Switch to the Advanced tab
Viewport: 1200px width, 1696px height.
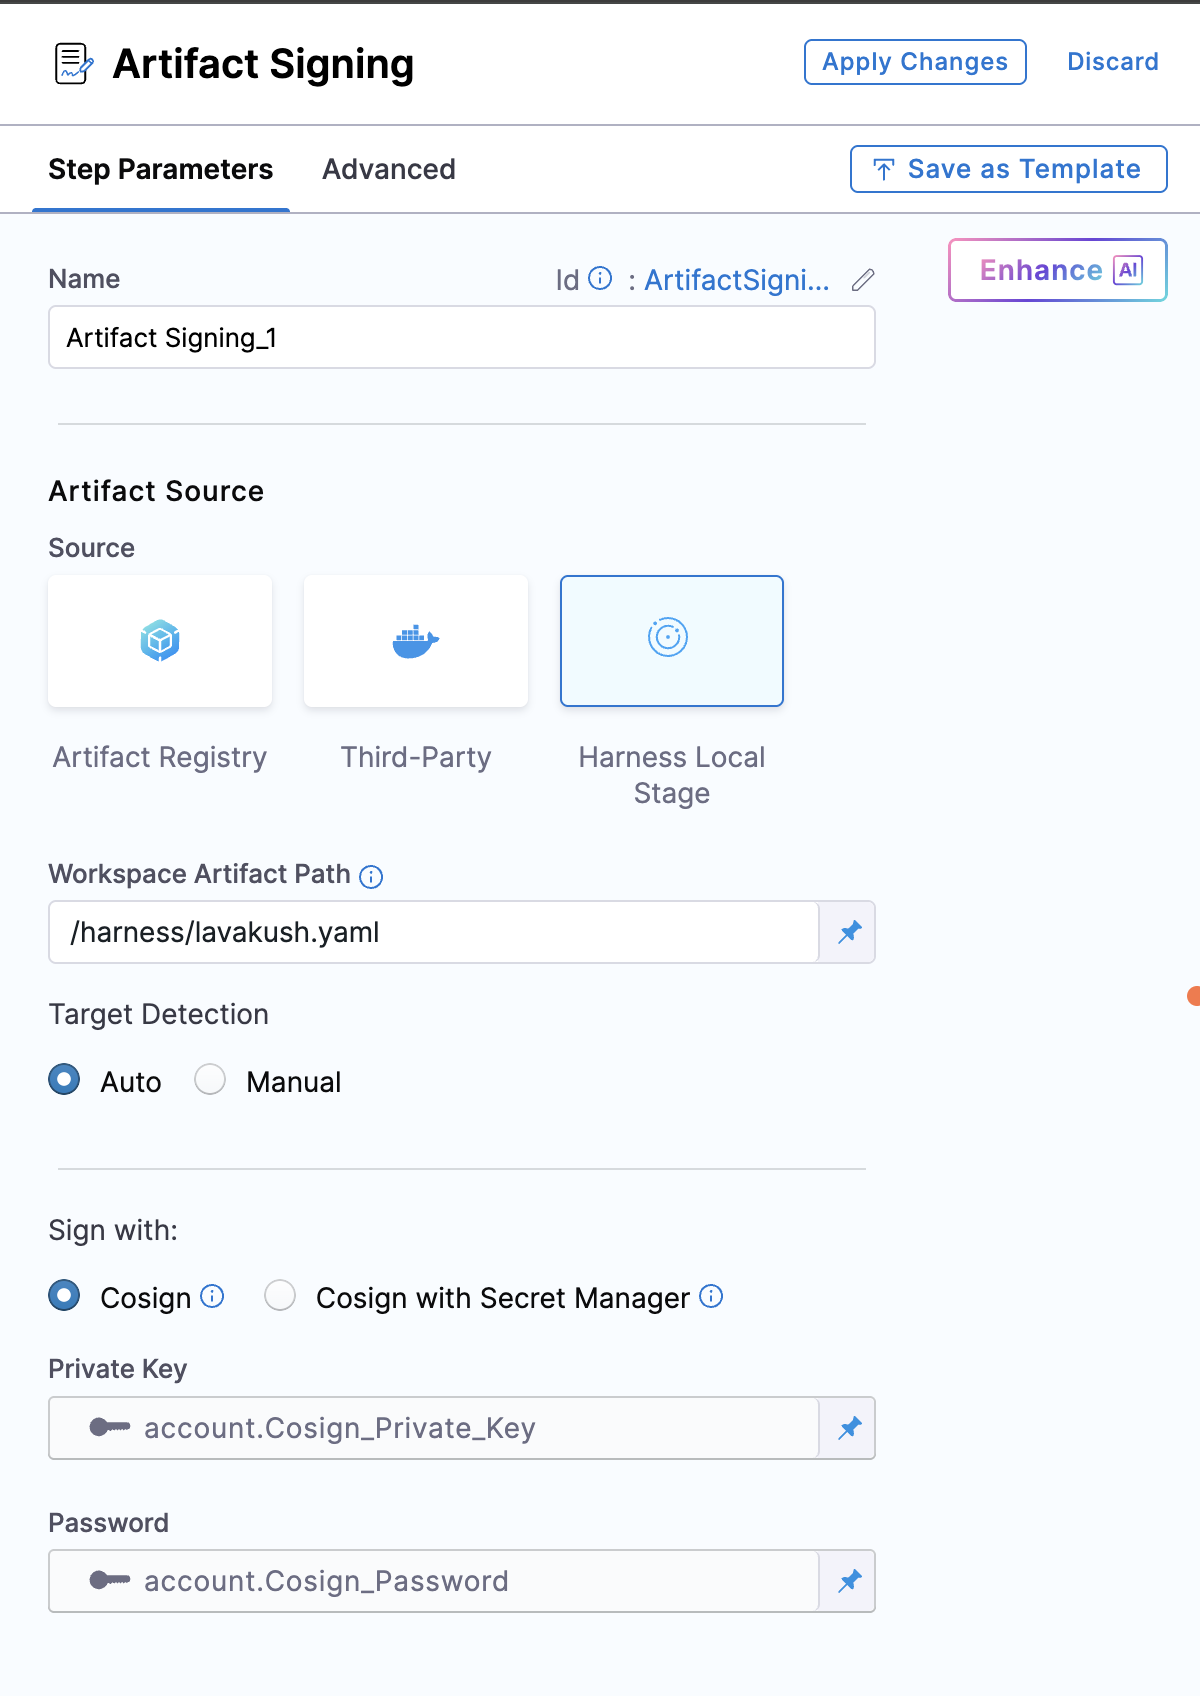click(388, 169)
